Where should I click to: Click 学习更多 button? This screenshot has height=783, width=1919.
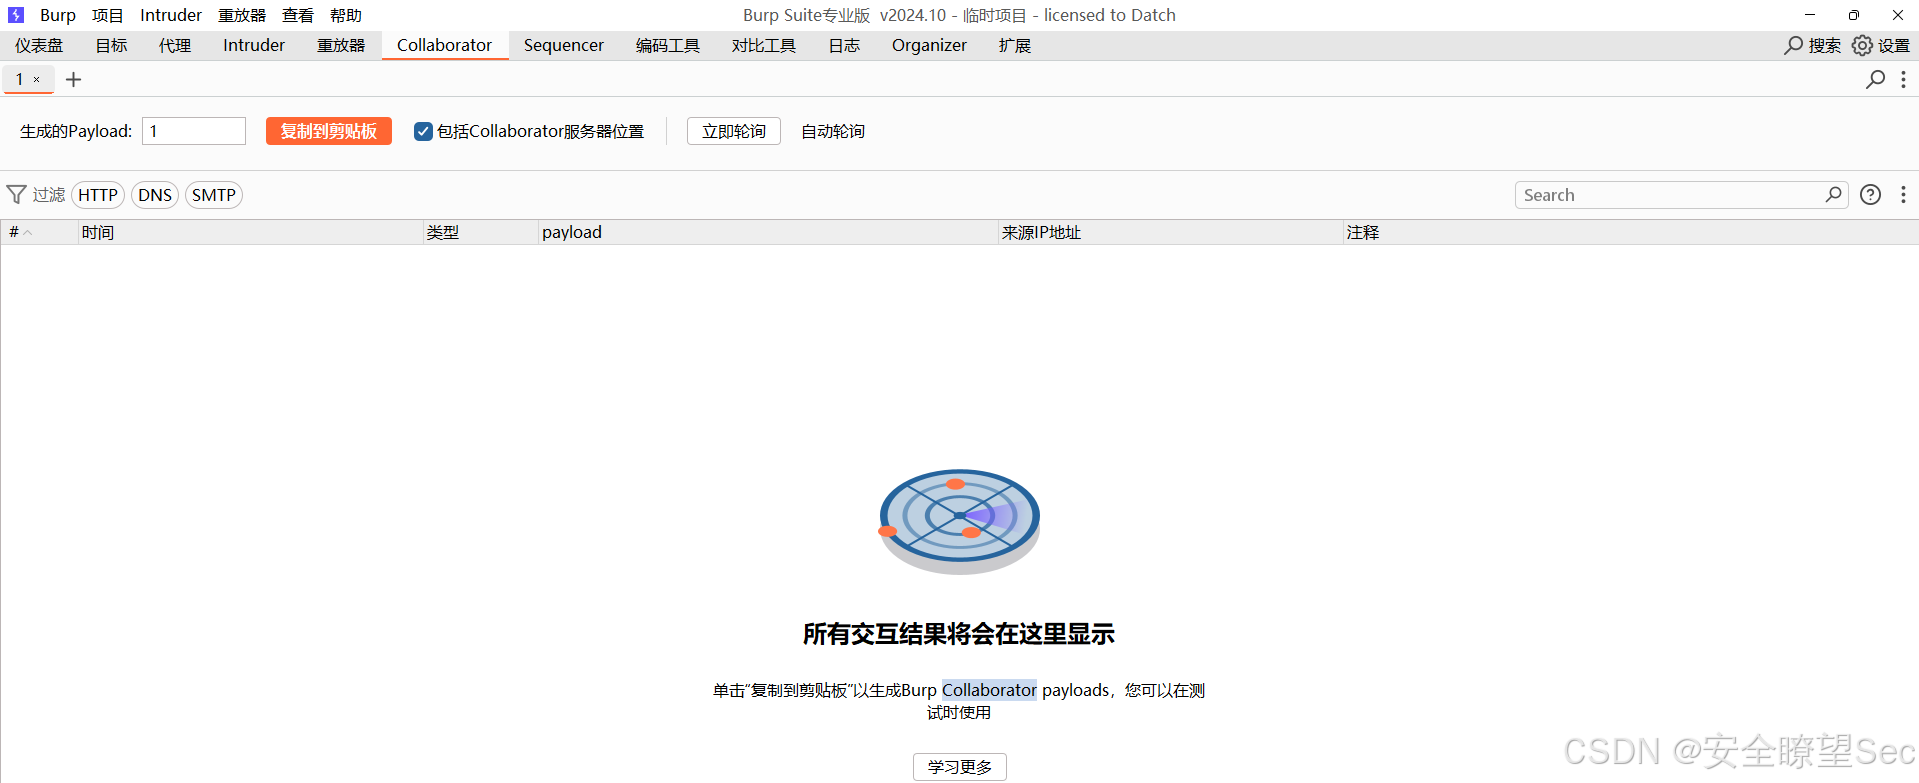[x=960, y=767]
